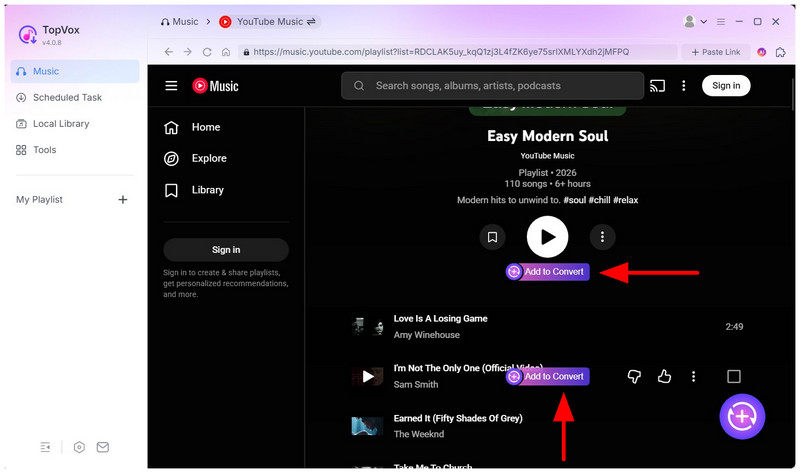This screenshot has width=800, height=473.
Task: Click Add to Convert below play button
Action: (x=547, y=272)
